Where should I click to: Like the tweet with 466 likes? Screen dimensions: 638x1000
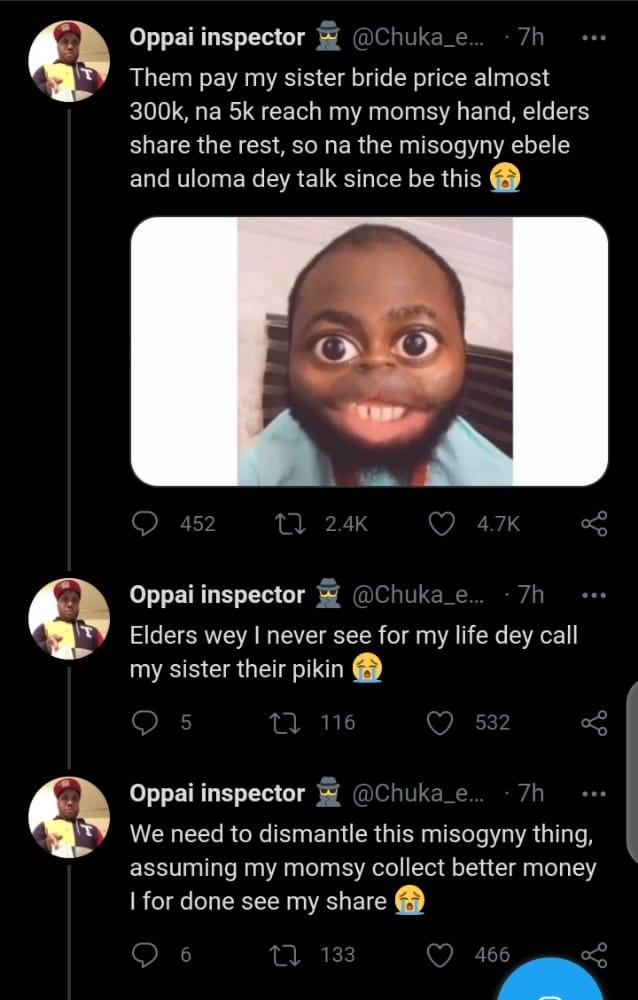pyautogui.click(x=441, y=955)
